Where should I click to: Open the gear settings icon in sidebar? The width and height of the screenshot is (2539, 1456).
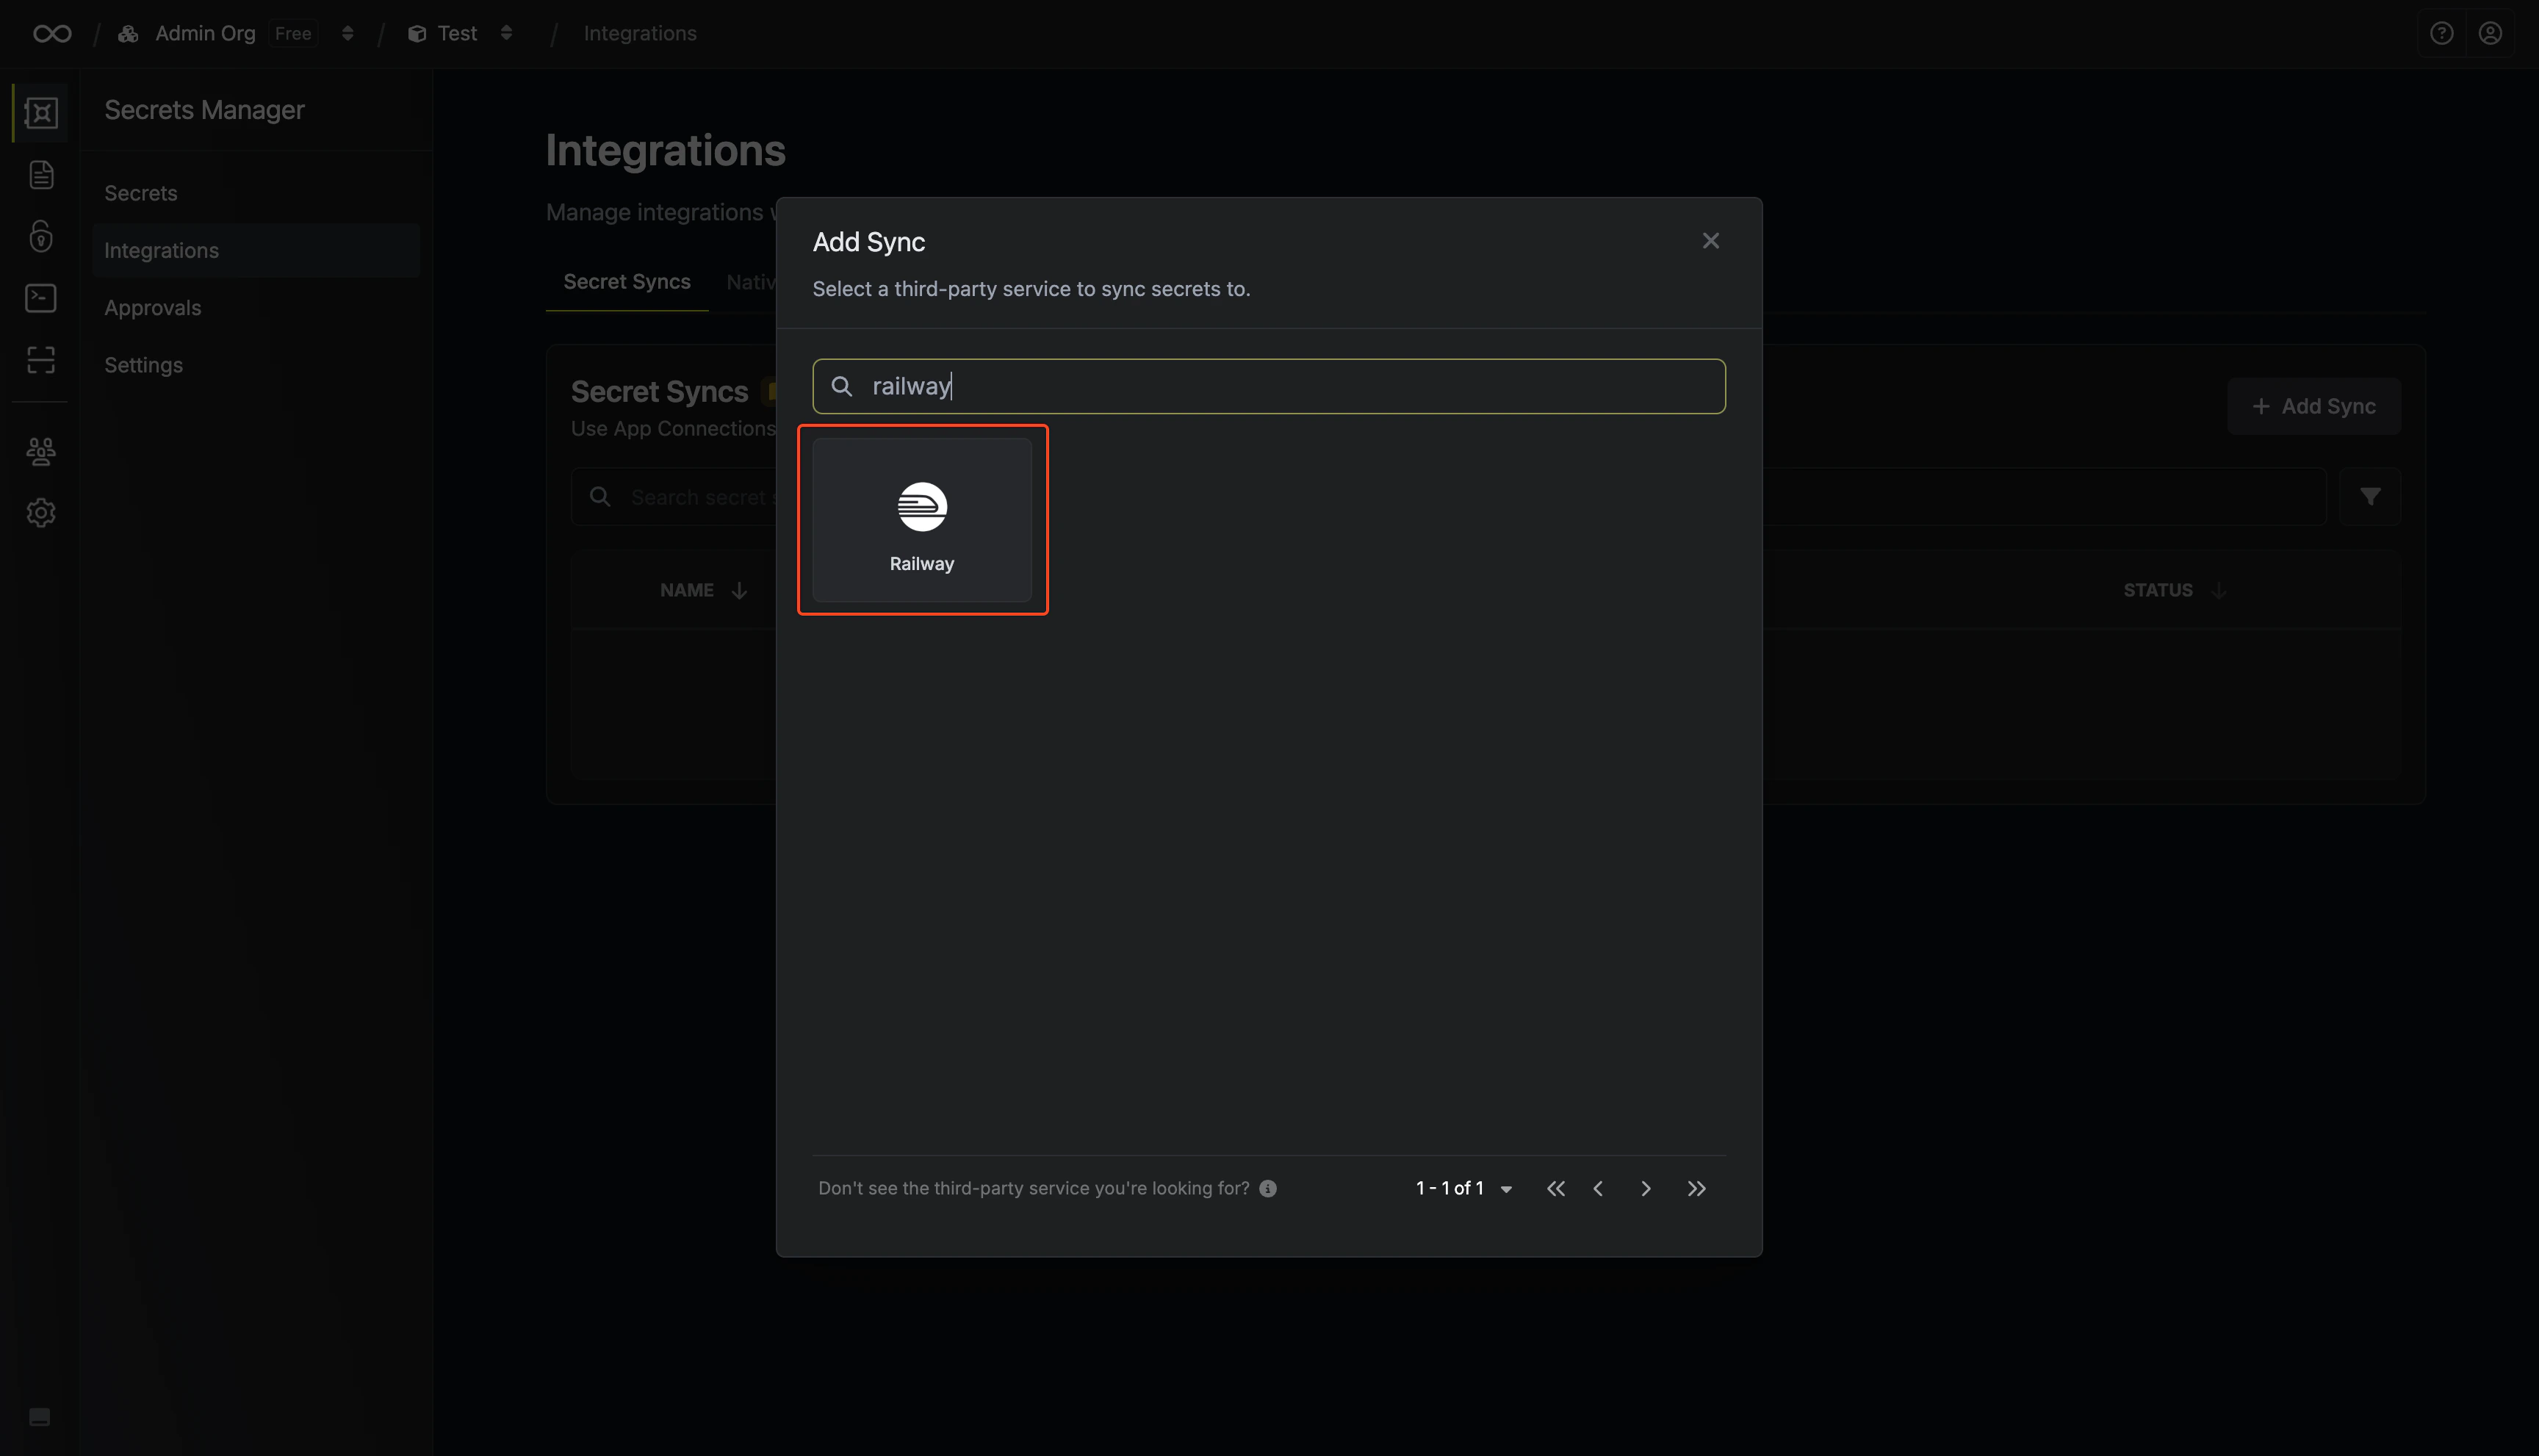[41, 513]
